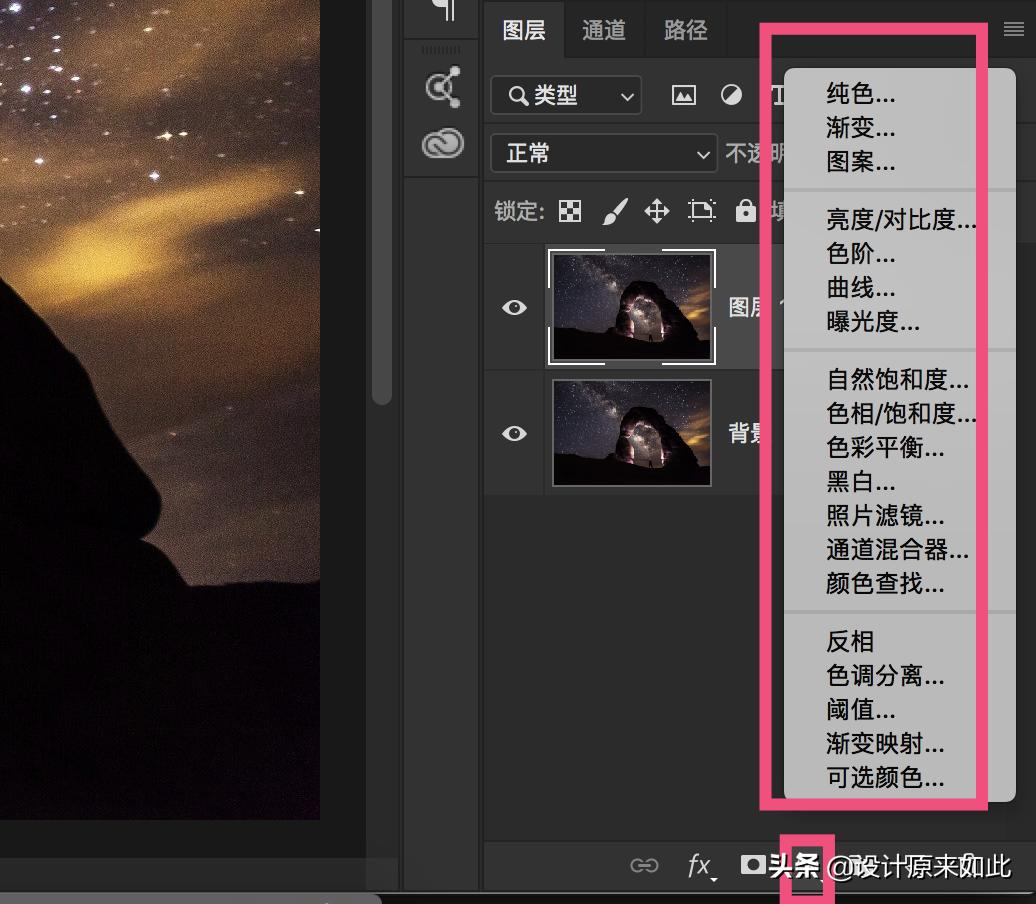Toggle the pixel layer filter icon
The image size is (1036, 904).
pos(683,95)
